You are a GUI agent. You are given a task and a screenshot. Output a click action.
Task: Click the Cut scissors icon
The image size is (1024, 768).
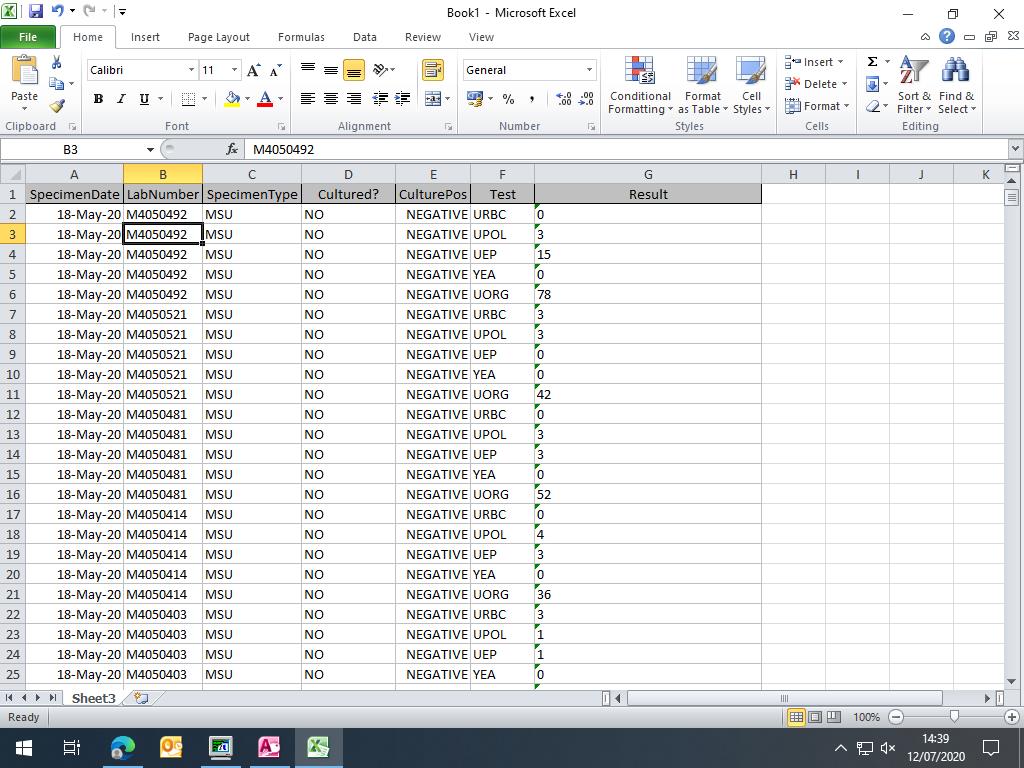pos(57,63)
